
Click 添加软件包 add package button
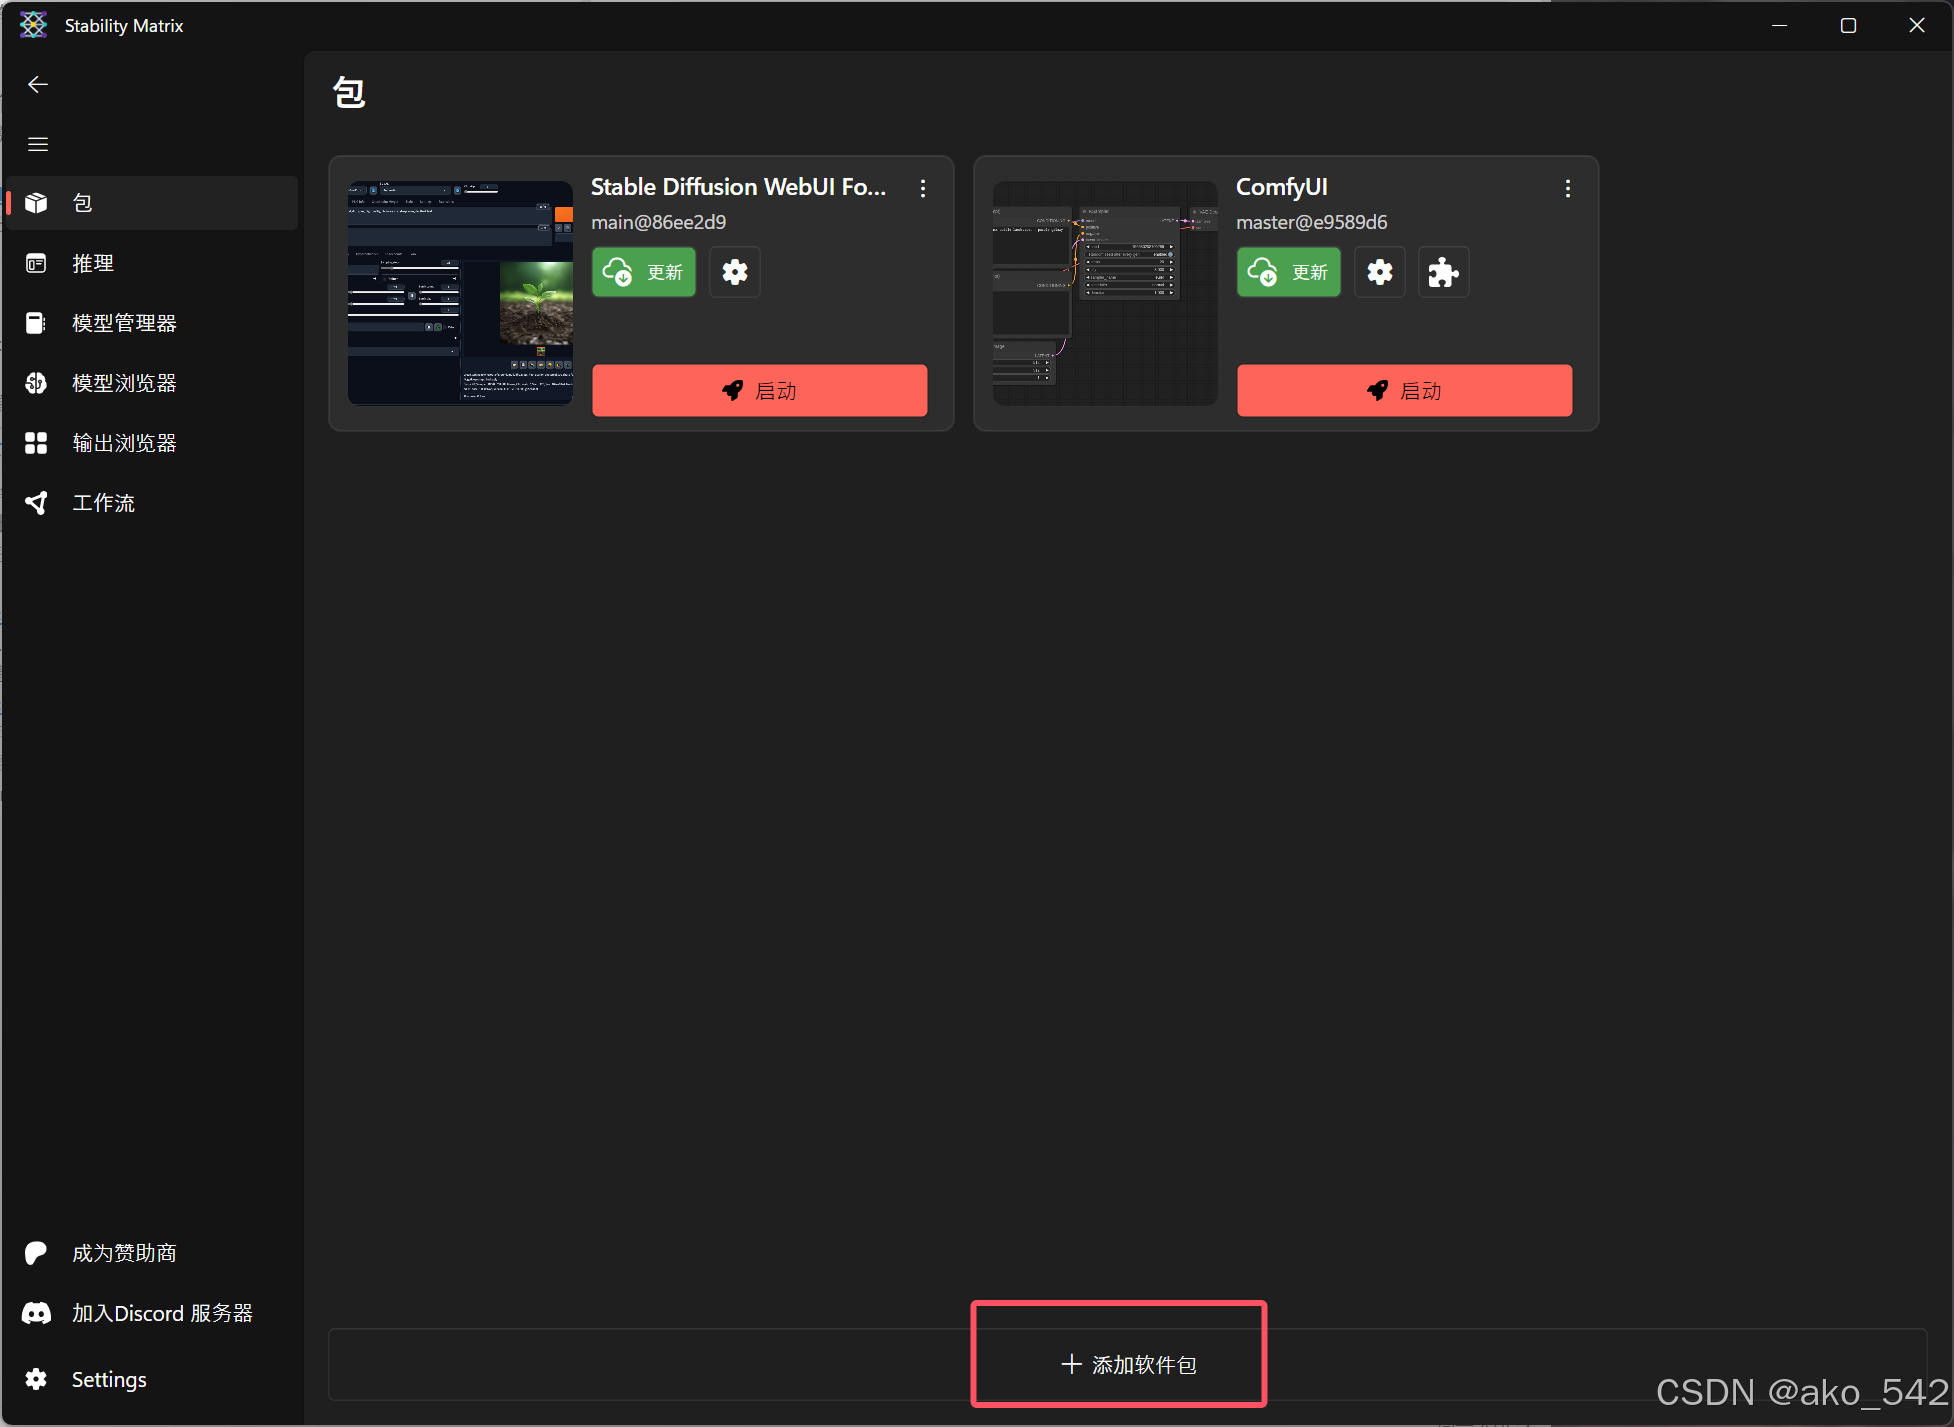click(1128, 1364)
